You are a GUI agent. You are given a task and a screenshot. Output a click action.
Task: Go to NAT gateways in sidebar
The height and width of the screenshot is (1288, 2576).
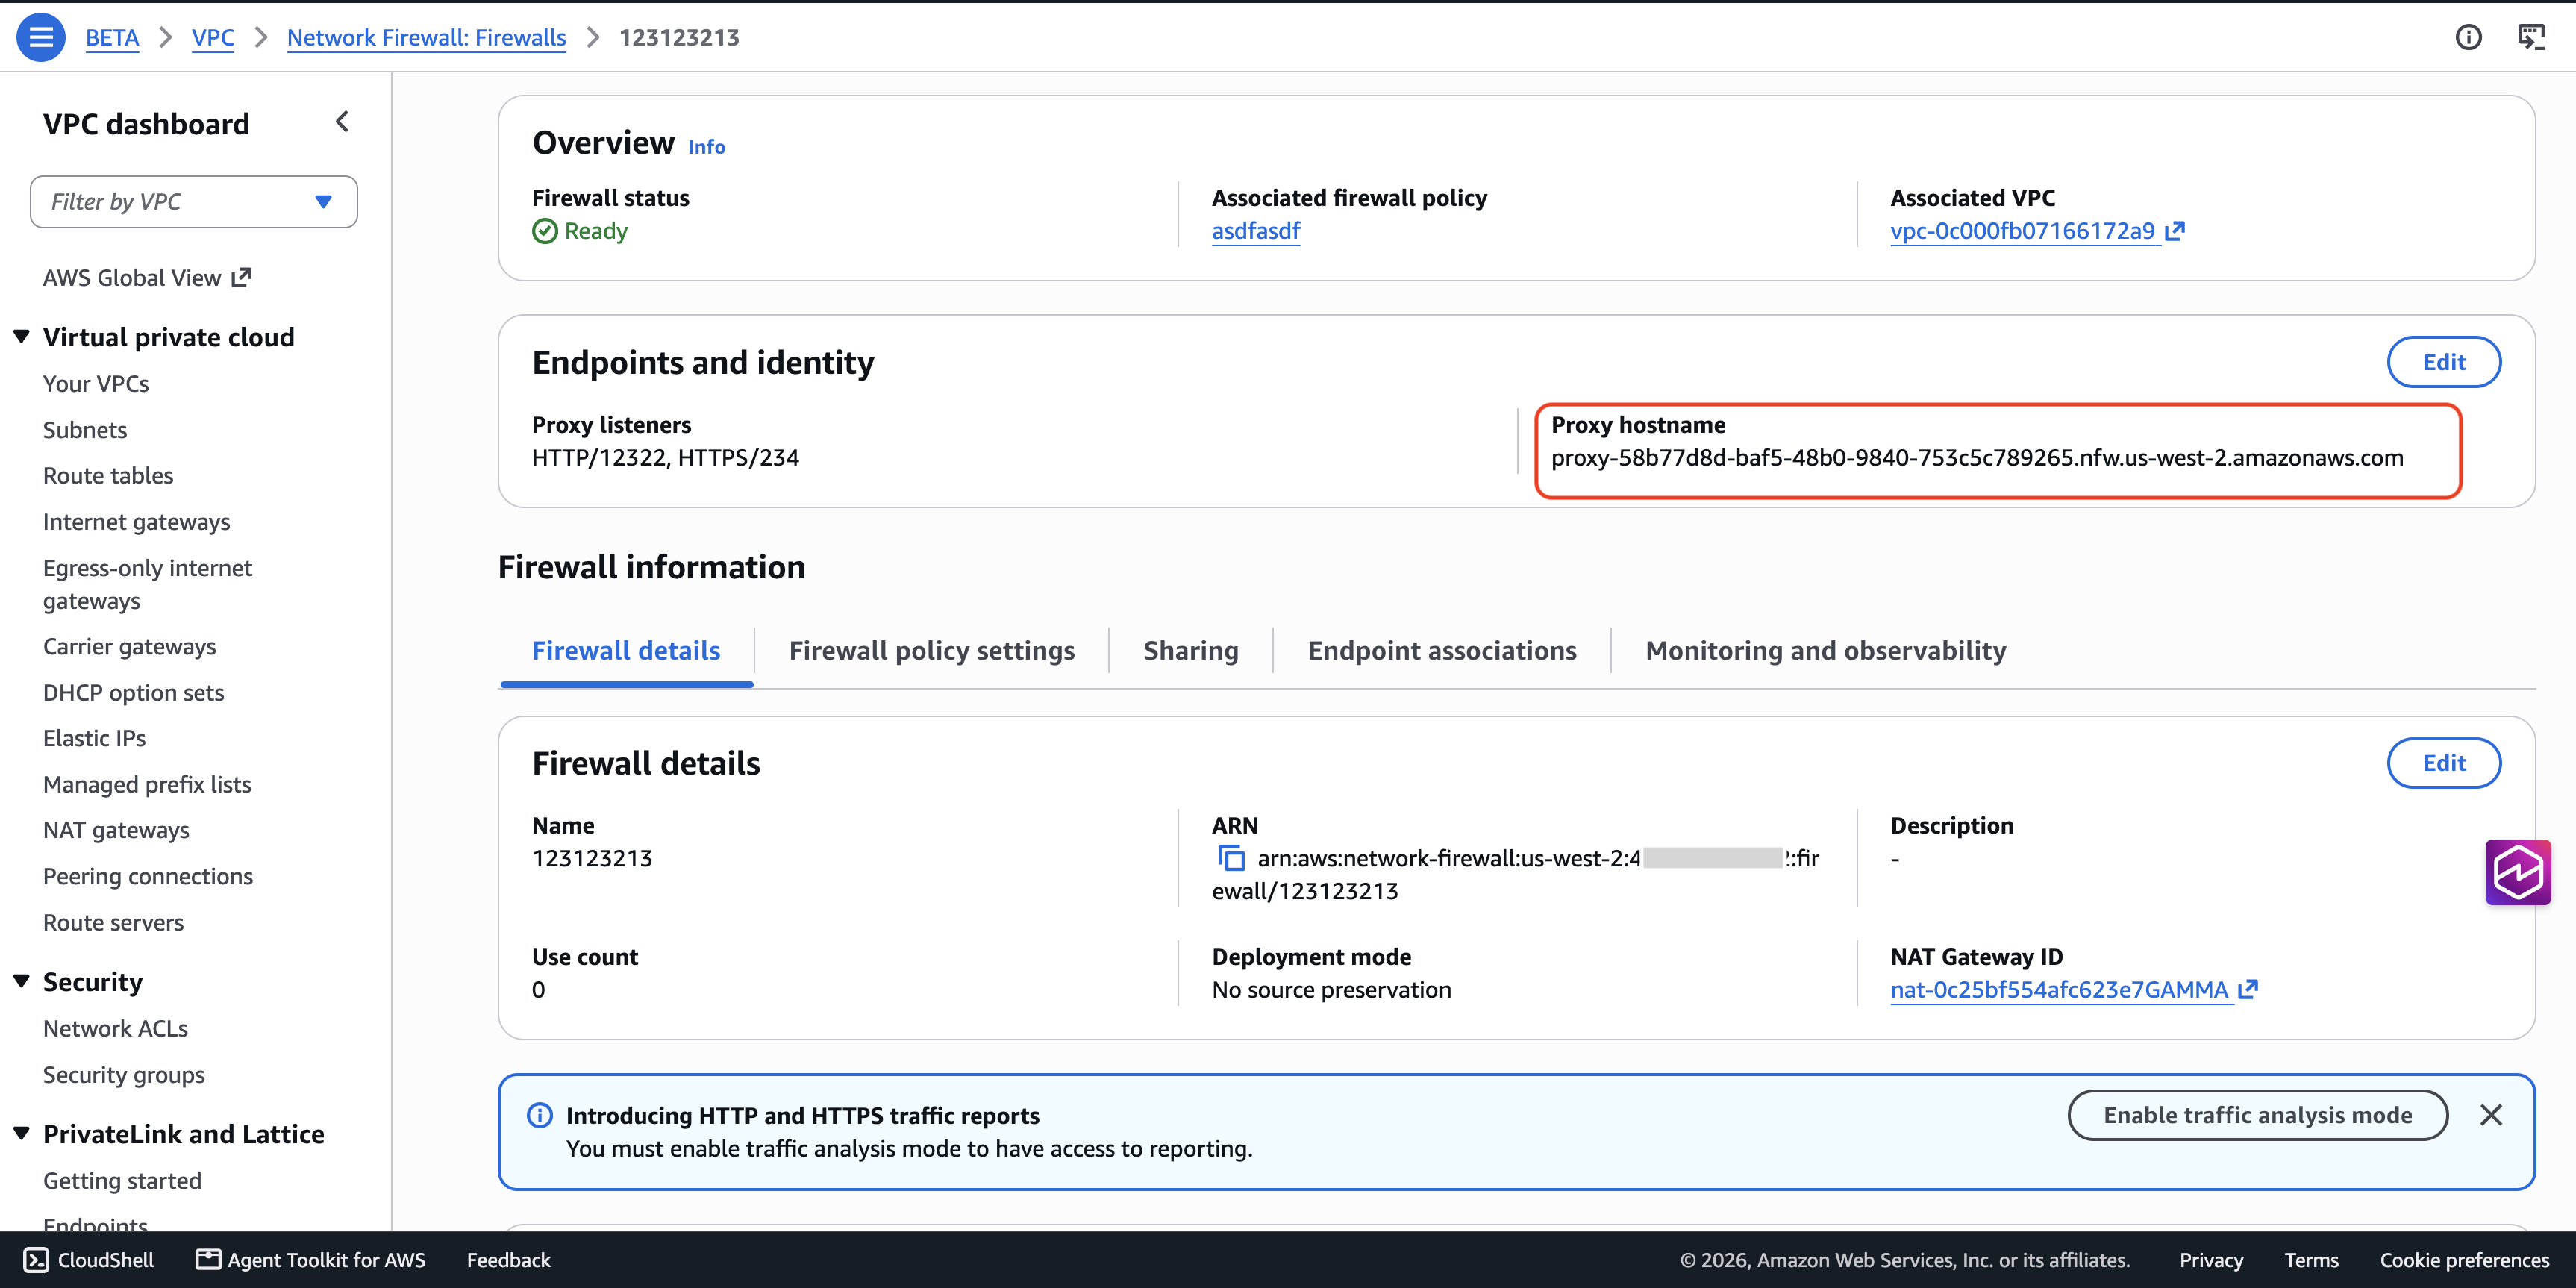(116, 830)
